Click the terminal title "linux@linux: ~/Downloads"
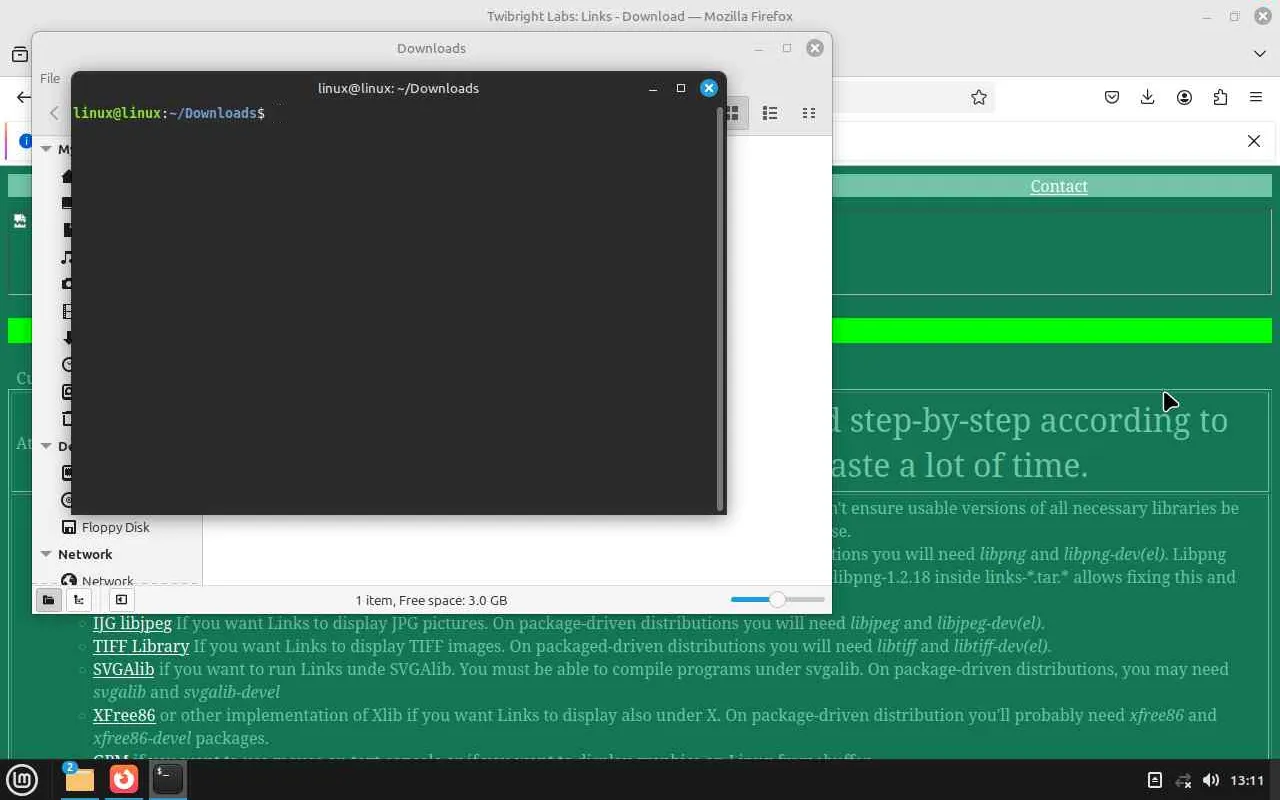The height and width of the screenshot is (800, 1280). point(398,88)
